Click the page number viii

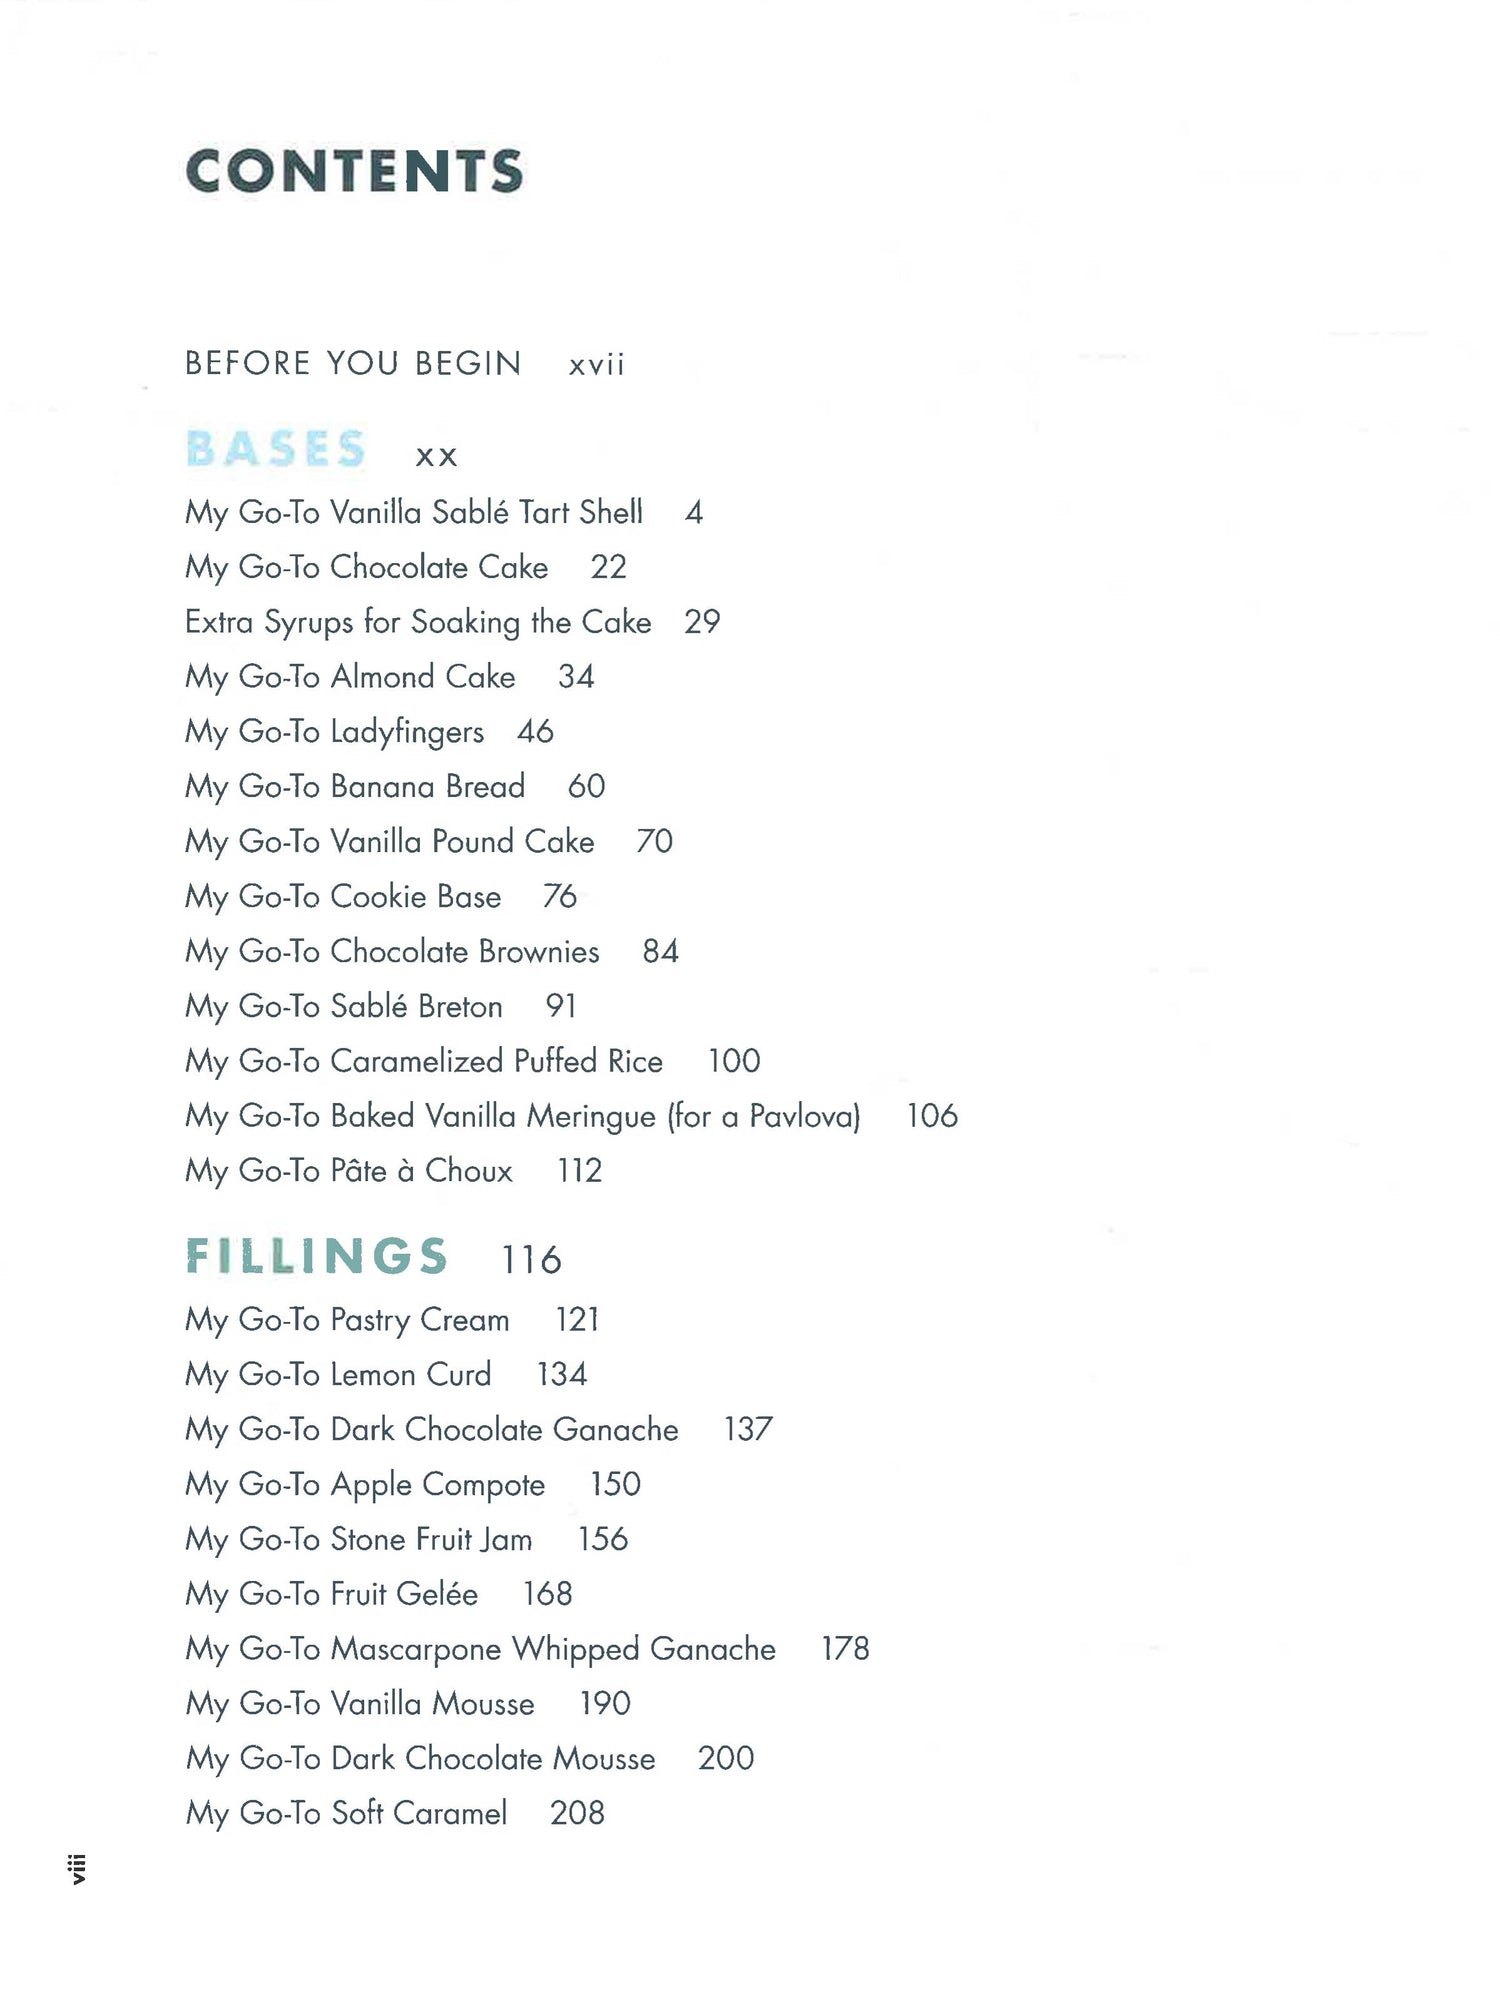click(x=77, y=1869)
